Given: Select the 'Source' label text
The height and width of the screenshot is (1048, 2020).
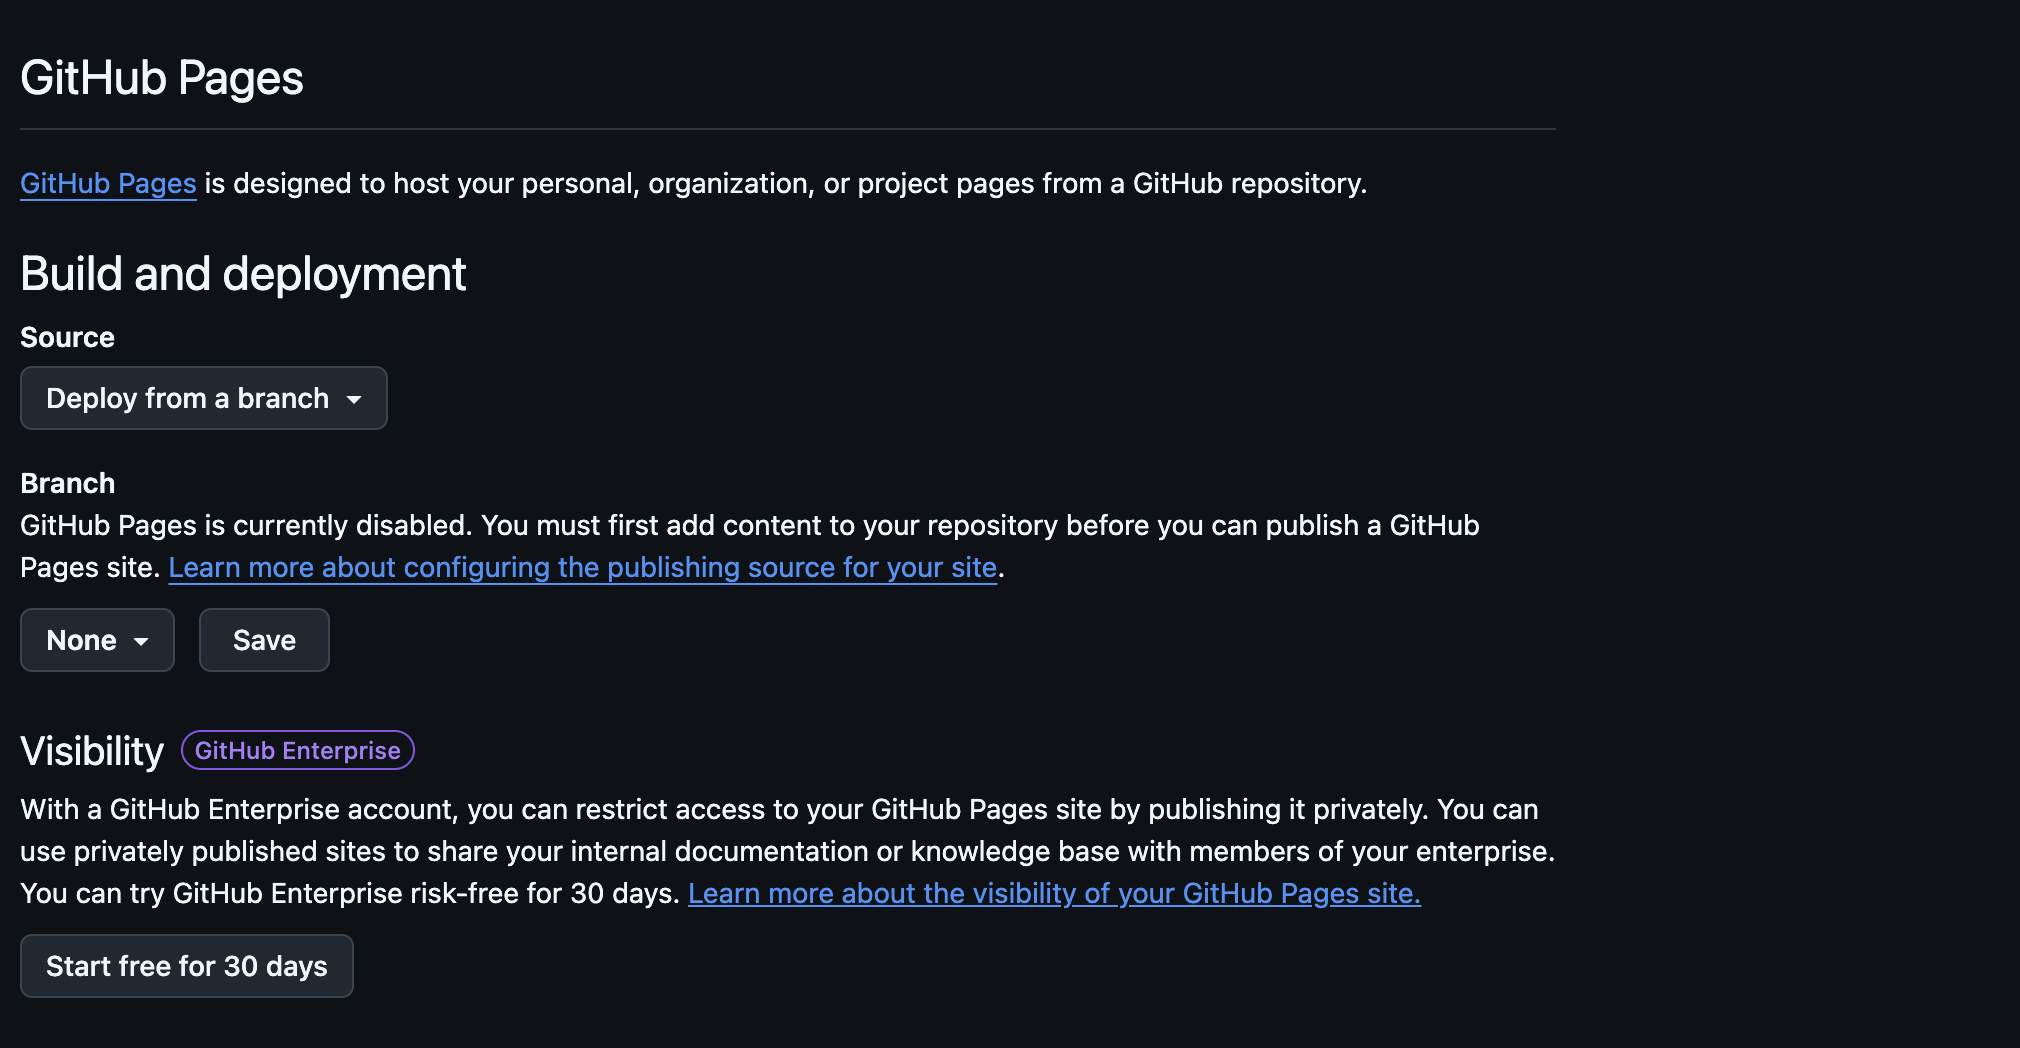Looking at the screenshot, I should point(67,338).
